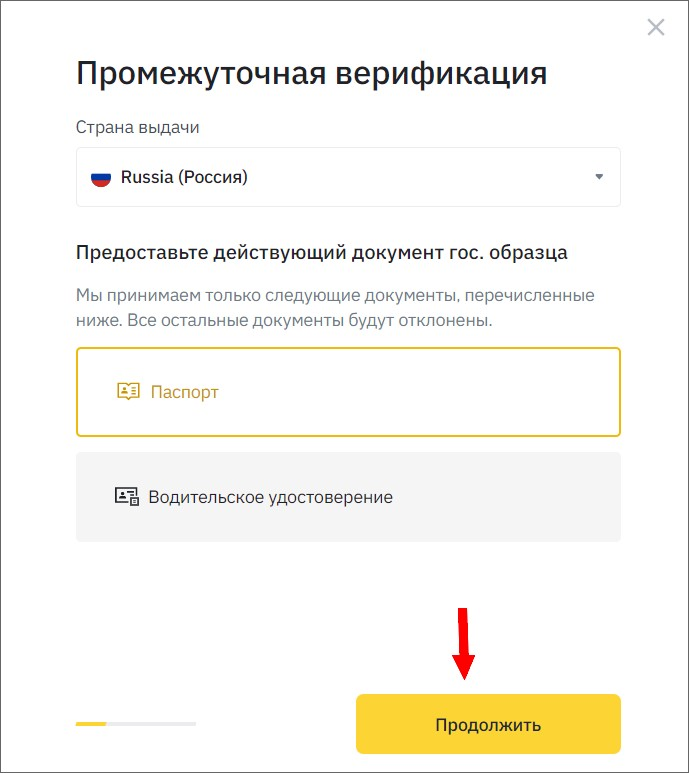Screen dimensions: 689x773
Task: Select the Паспорт document option
Action: coord(348,392)
